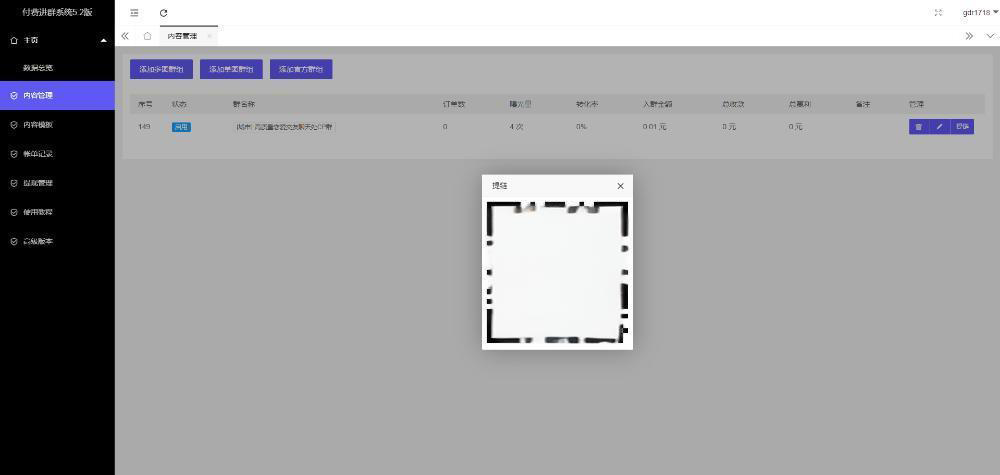This screenshot has height=475, width=1000.
Task: Open 使用教程 in the sidebar
Action: pos(57,212)
